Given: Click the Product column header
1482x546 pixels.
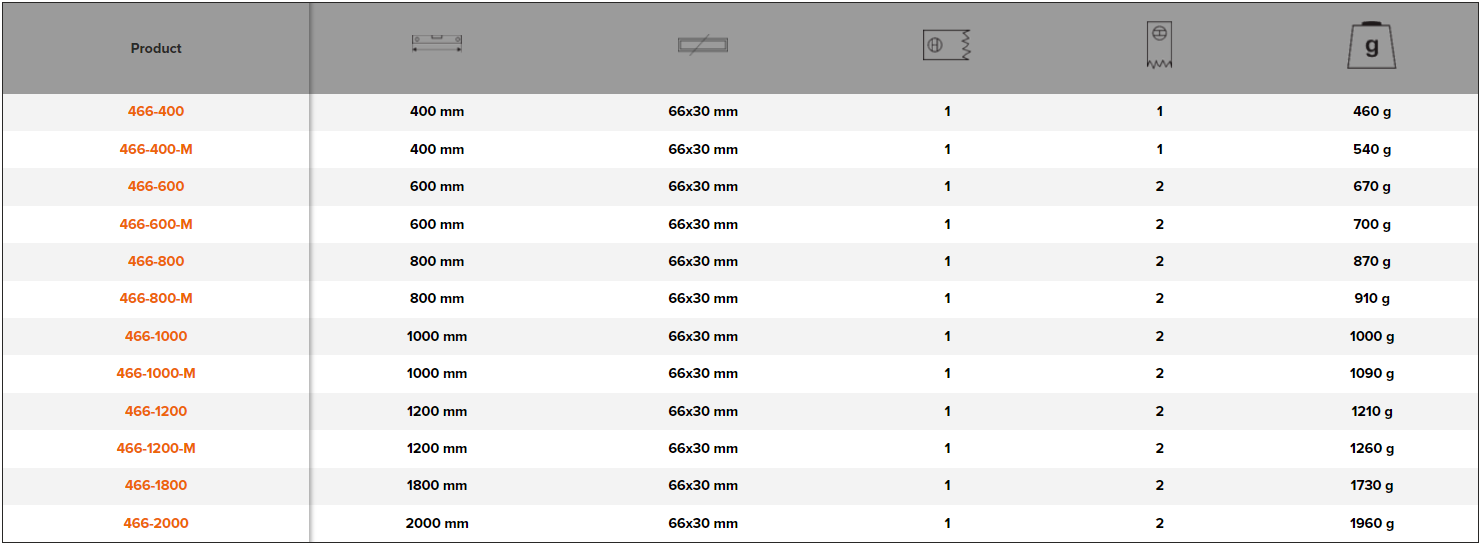Looking at the screenshot, I should 156,48.
